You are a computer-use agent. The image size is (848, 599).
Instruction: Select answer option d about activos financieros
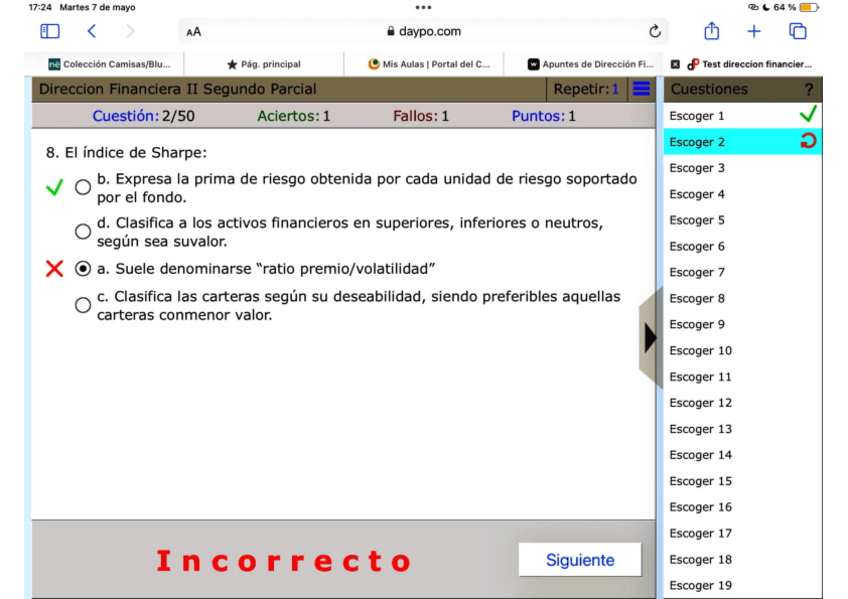point(82,231)
